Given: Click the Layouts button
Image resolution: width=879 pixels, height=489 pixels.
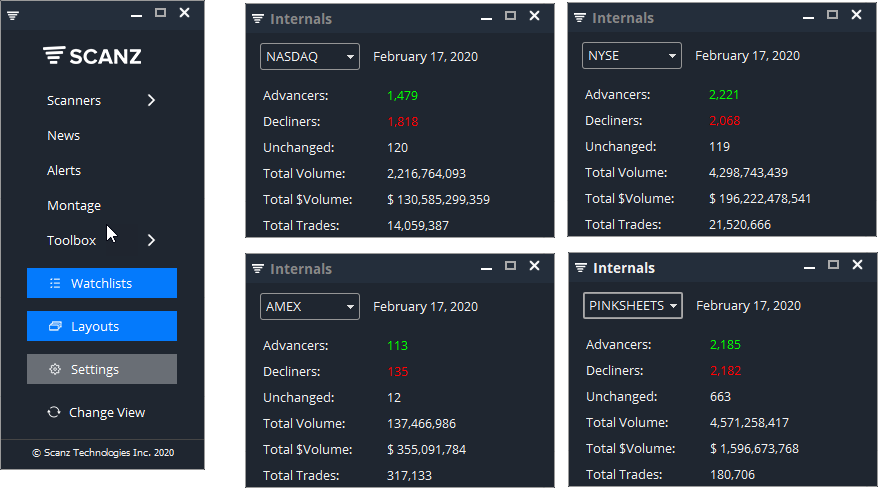Looking at the screenshot, I should point(102,326).
